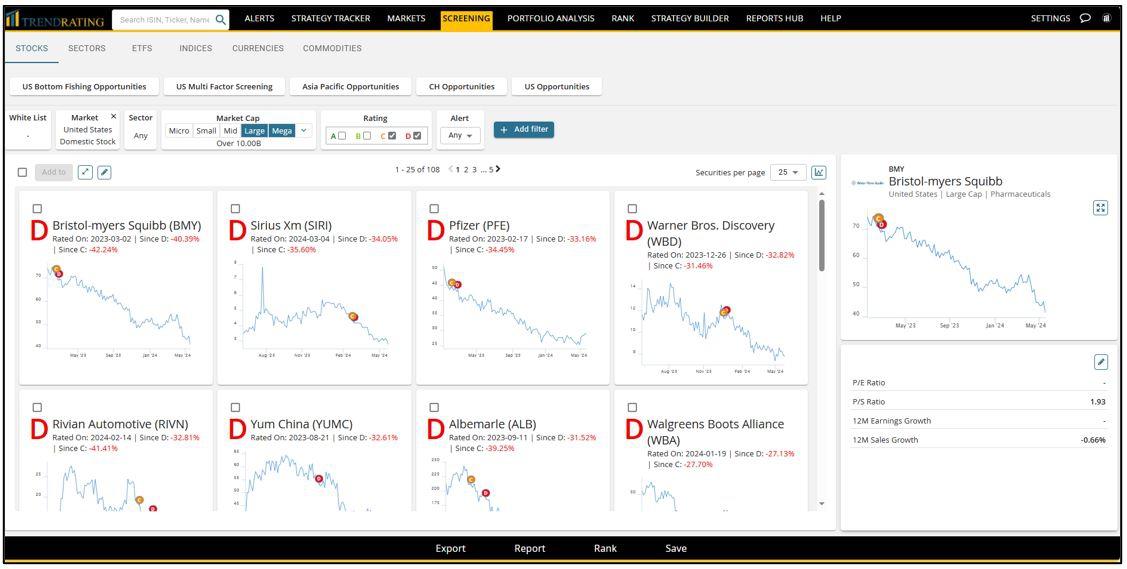Viewport: 1127px width, 569px height.
Task: Switch to the Commodities tab
Action: pyautogui.click(x=332, y=48)
